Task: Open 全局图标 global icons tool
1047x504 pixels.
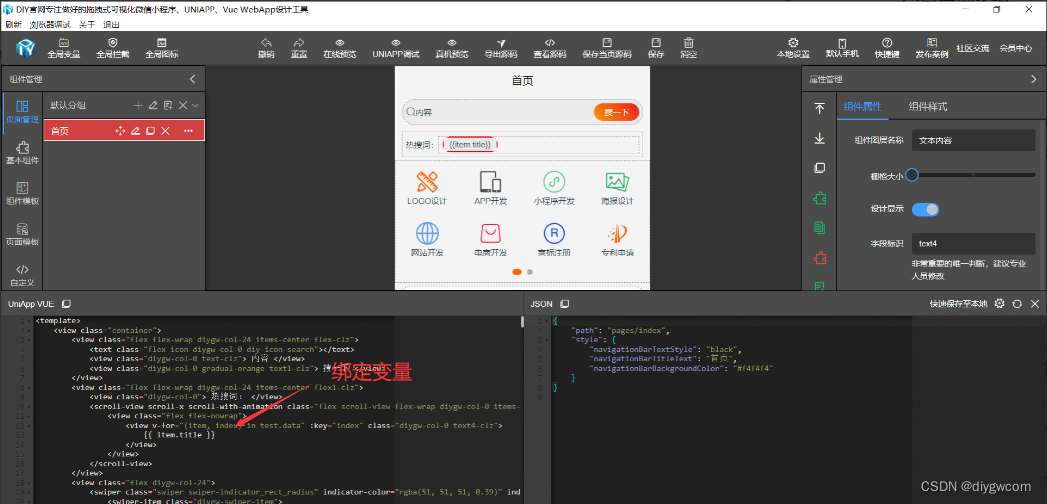Action: click(x=162, y=48)
